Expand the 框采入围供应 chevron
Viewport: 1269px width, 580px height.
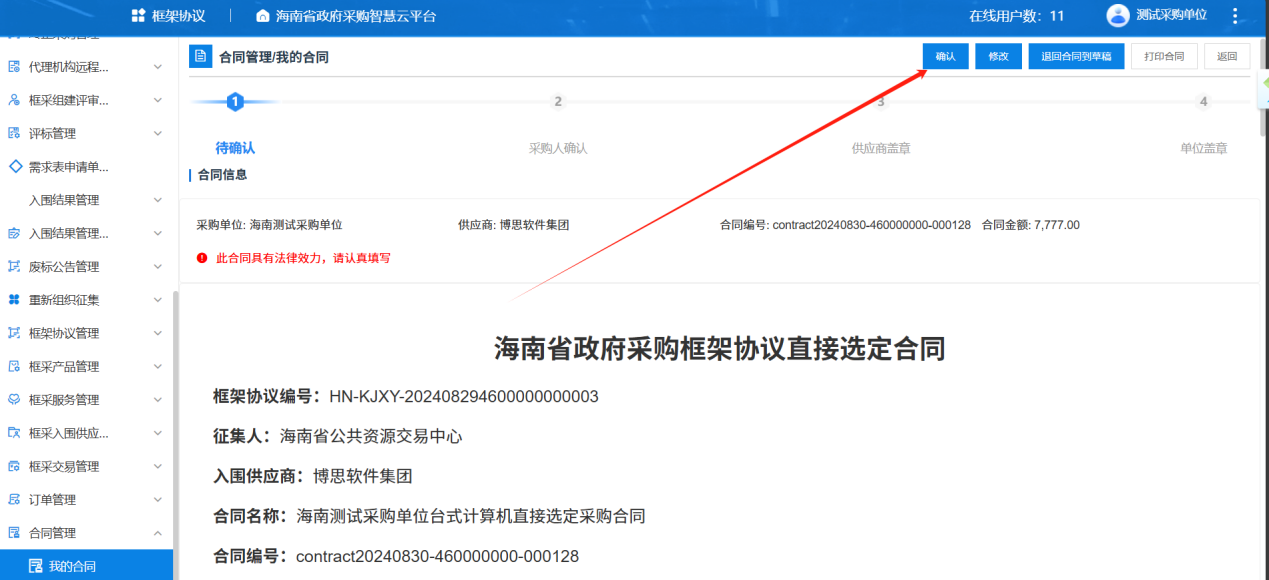157,433
